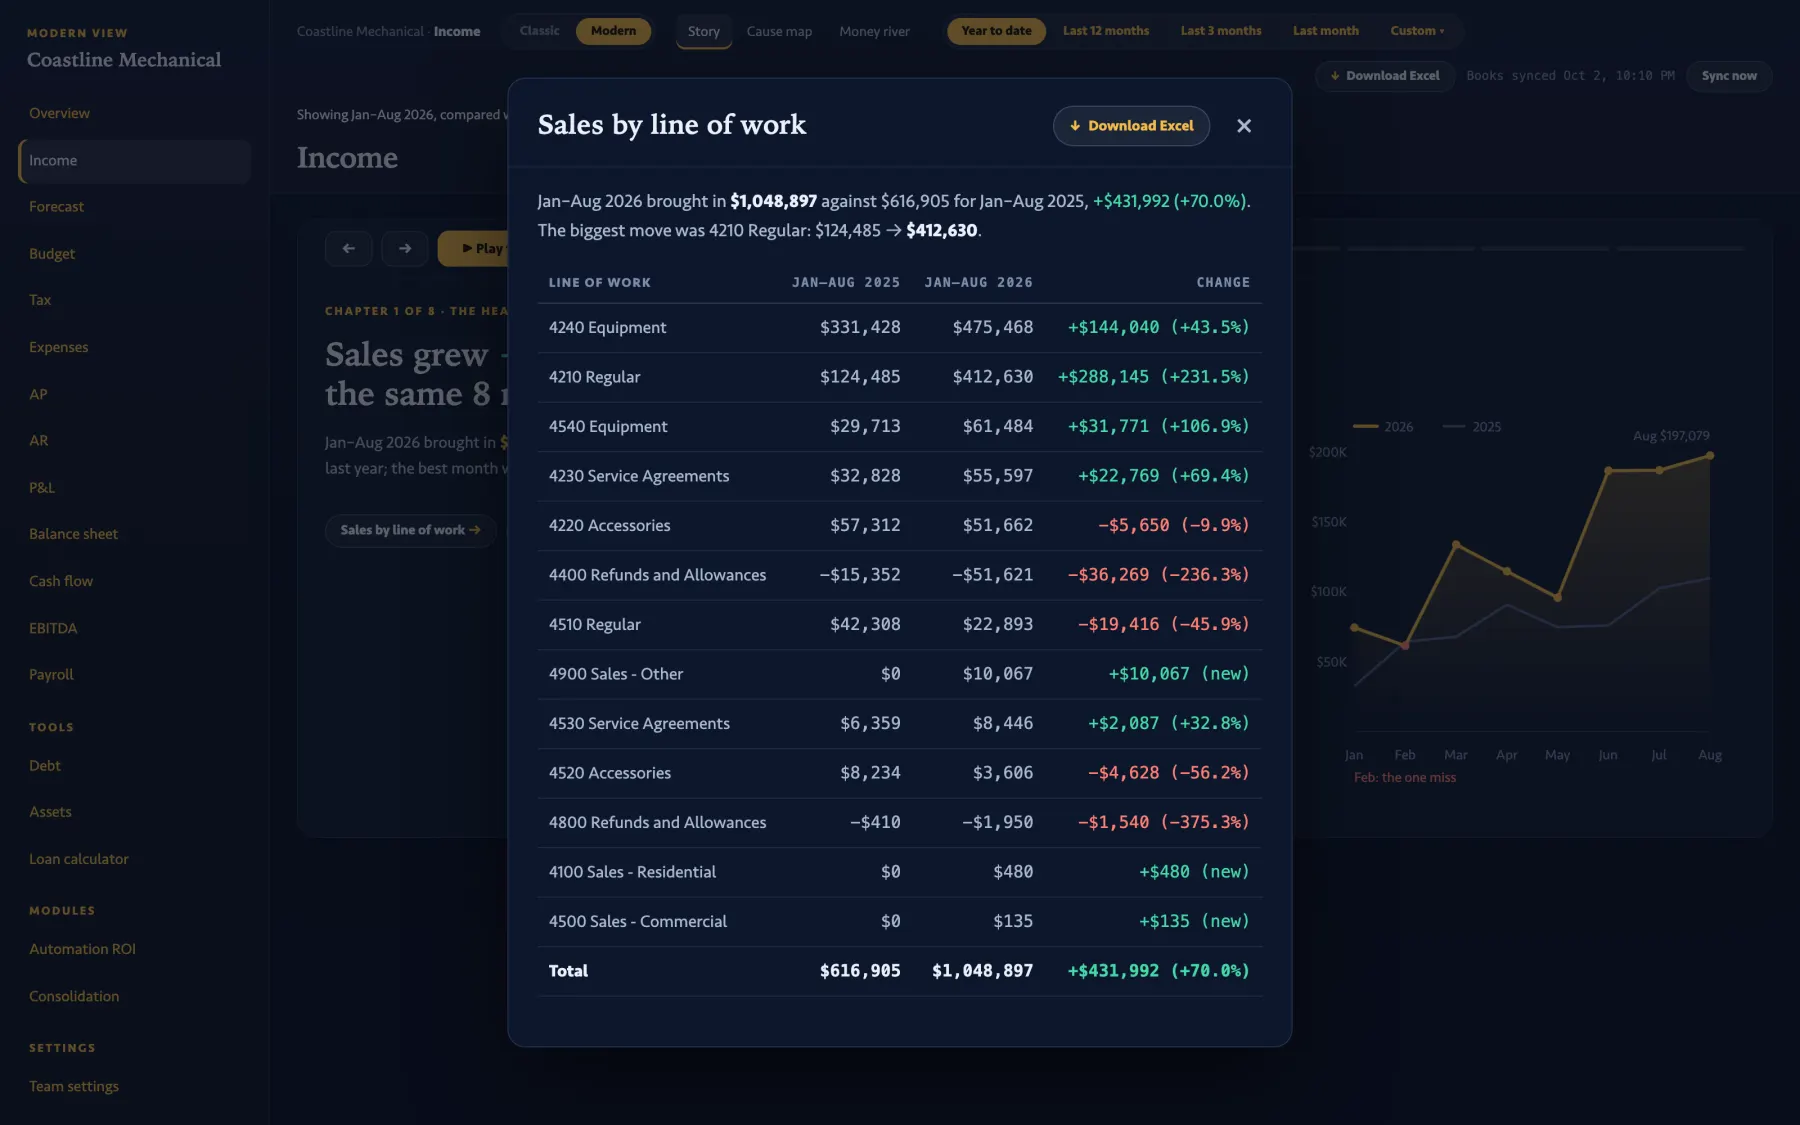Open the Custom period dropdown

[1417, 31]
